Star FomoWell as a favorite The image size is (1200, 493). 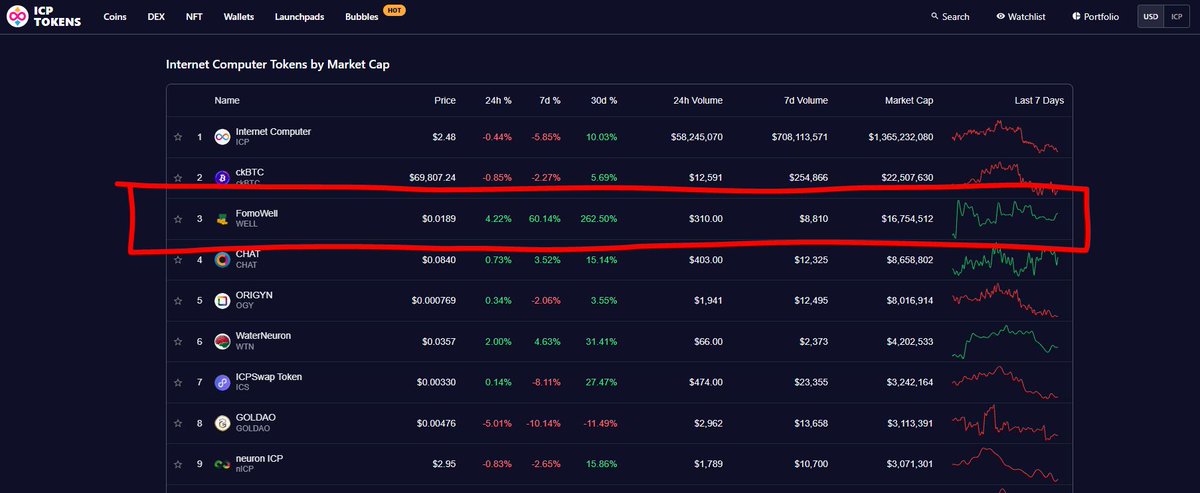pyautogui.click(x=178, y=219)
